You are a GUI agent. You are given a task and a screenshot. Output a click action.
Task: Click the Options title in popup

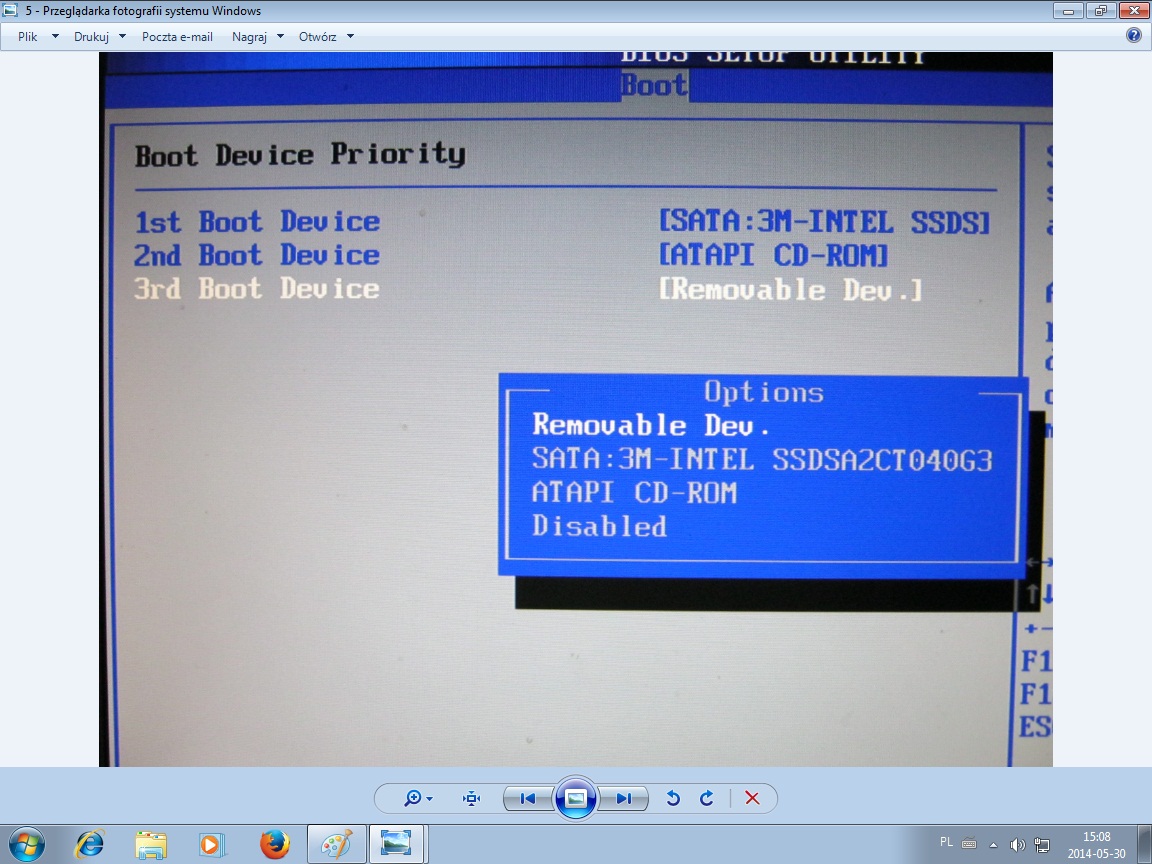(764, 392)
